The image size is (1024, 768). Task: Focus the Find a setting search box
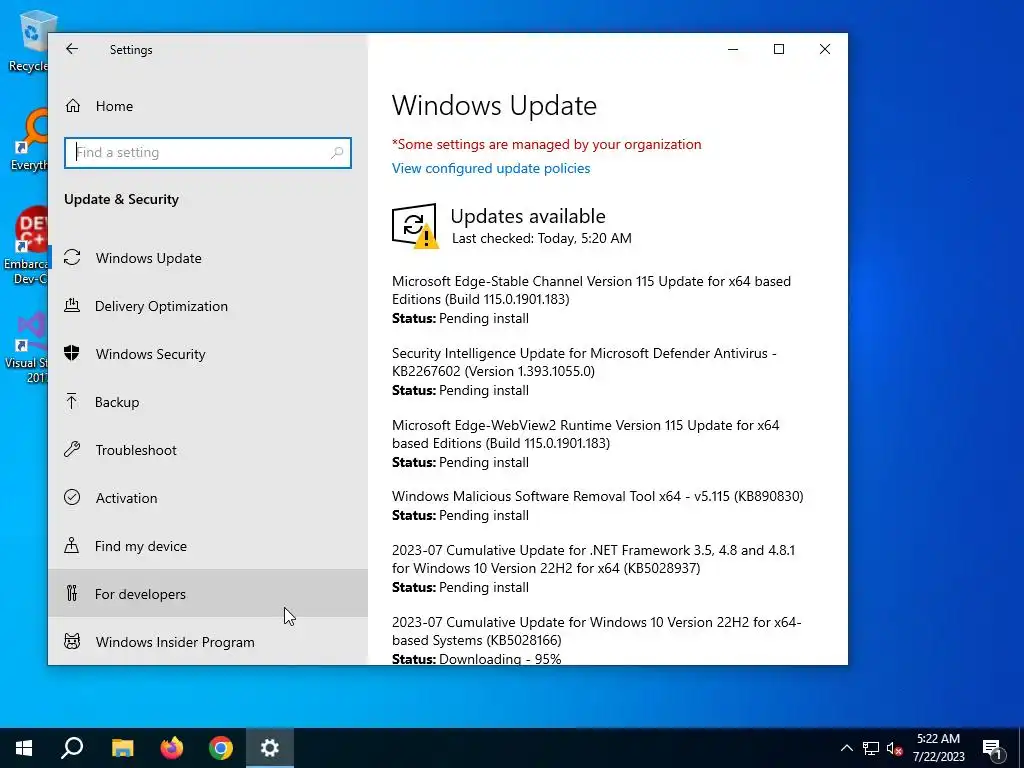(x=208, y=153)
